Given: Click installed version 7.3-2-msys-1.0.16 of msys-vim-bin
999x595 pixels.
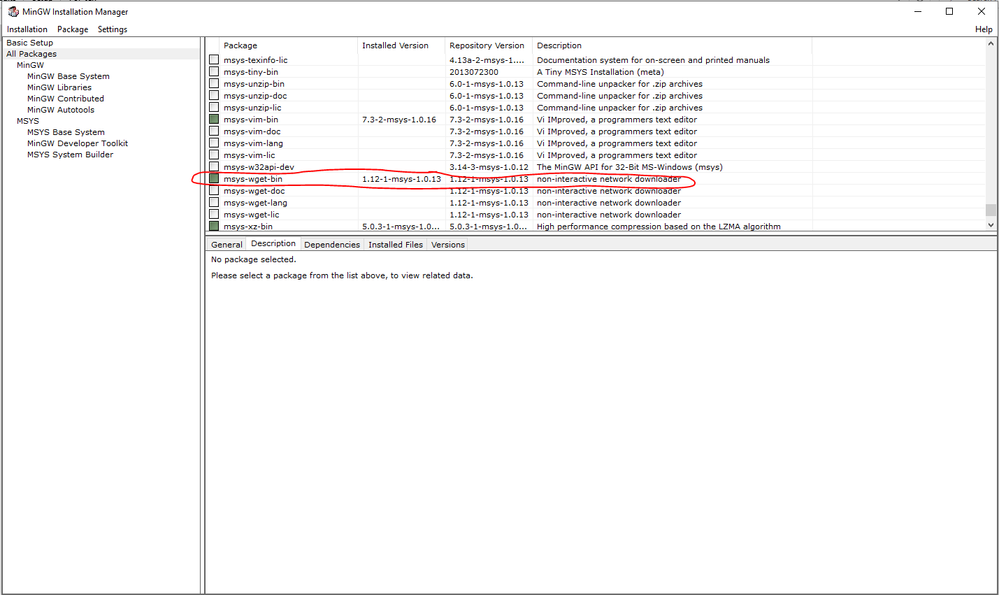Looking at the screenshot, I should coord(399,120).
